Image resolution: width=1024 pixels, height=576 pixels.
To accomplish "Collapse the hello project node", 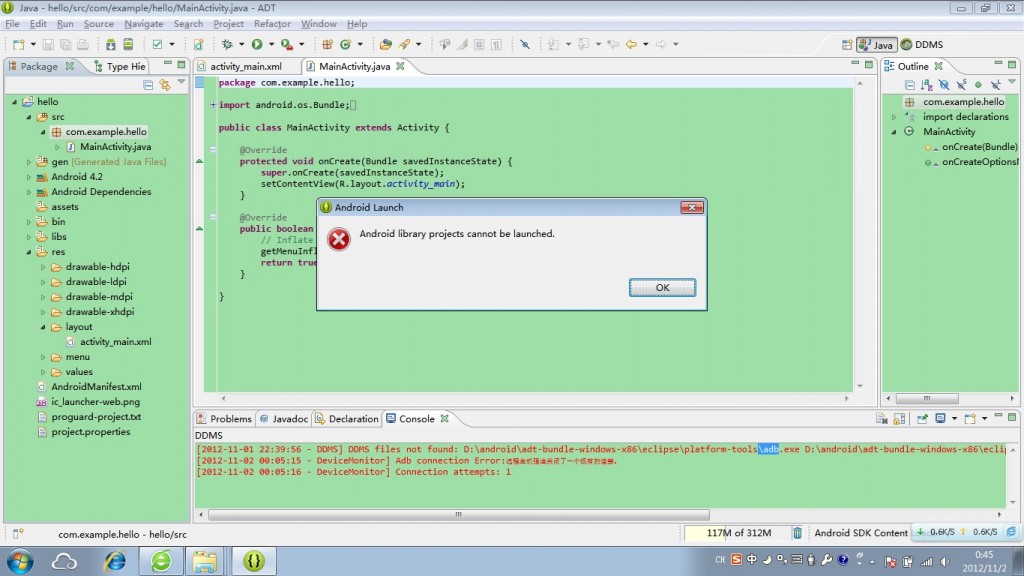I will (14, 102).
